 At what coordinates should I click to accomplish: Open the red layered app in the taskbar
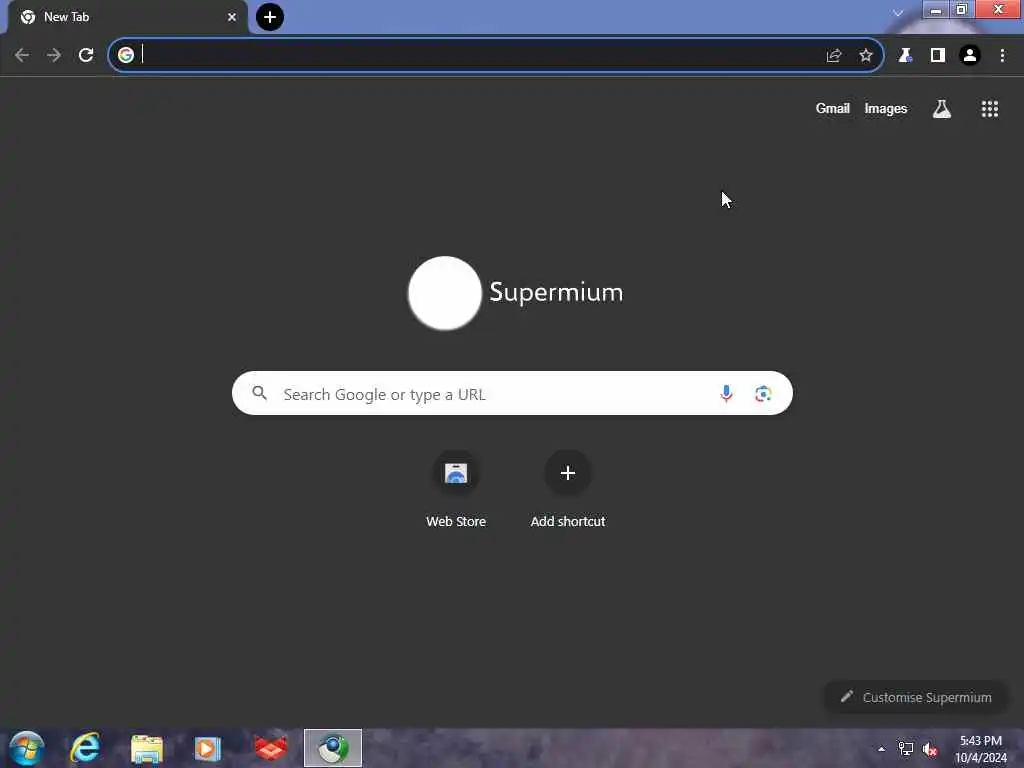click(271, 748)
